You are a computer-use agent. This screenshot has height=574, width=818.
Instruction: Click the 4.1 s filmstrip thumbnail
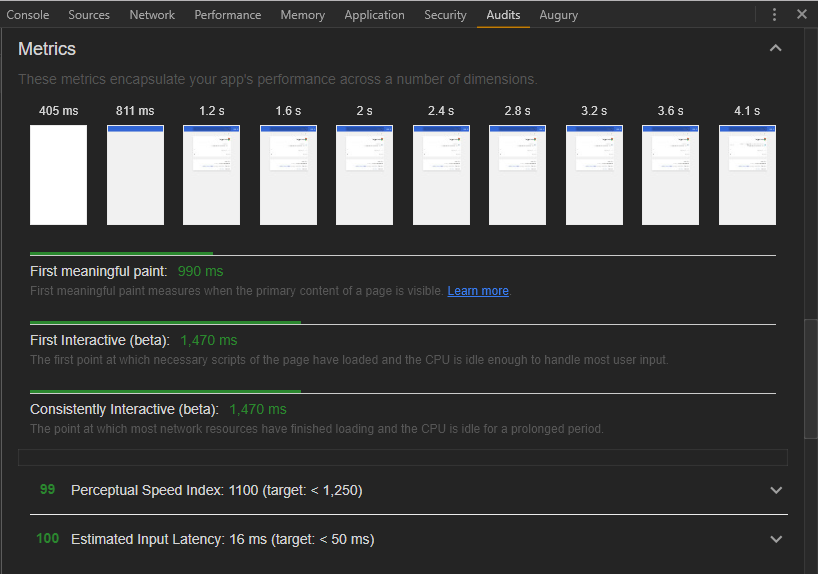[x=747, y=175]
